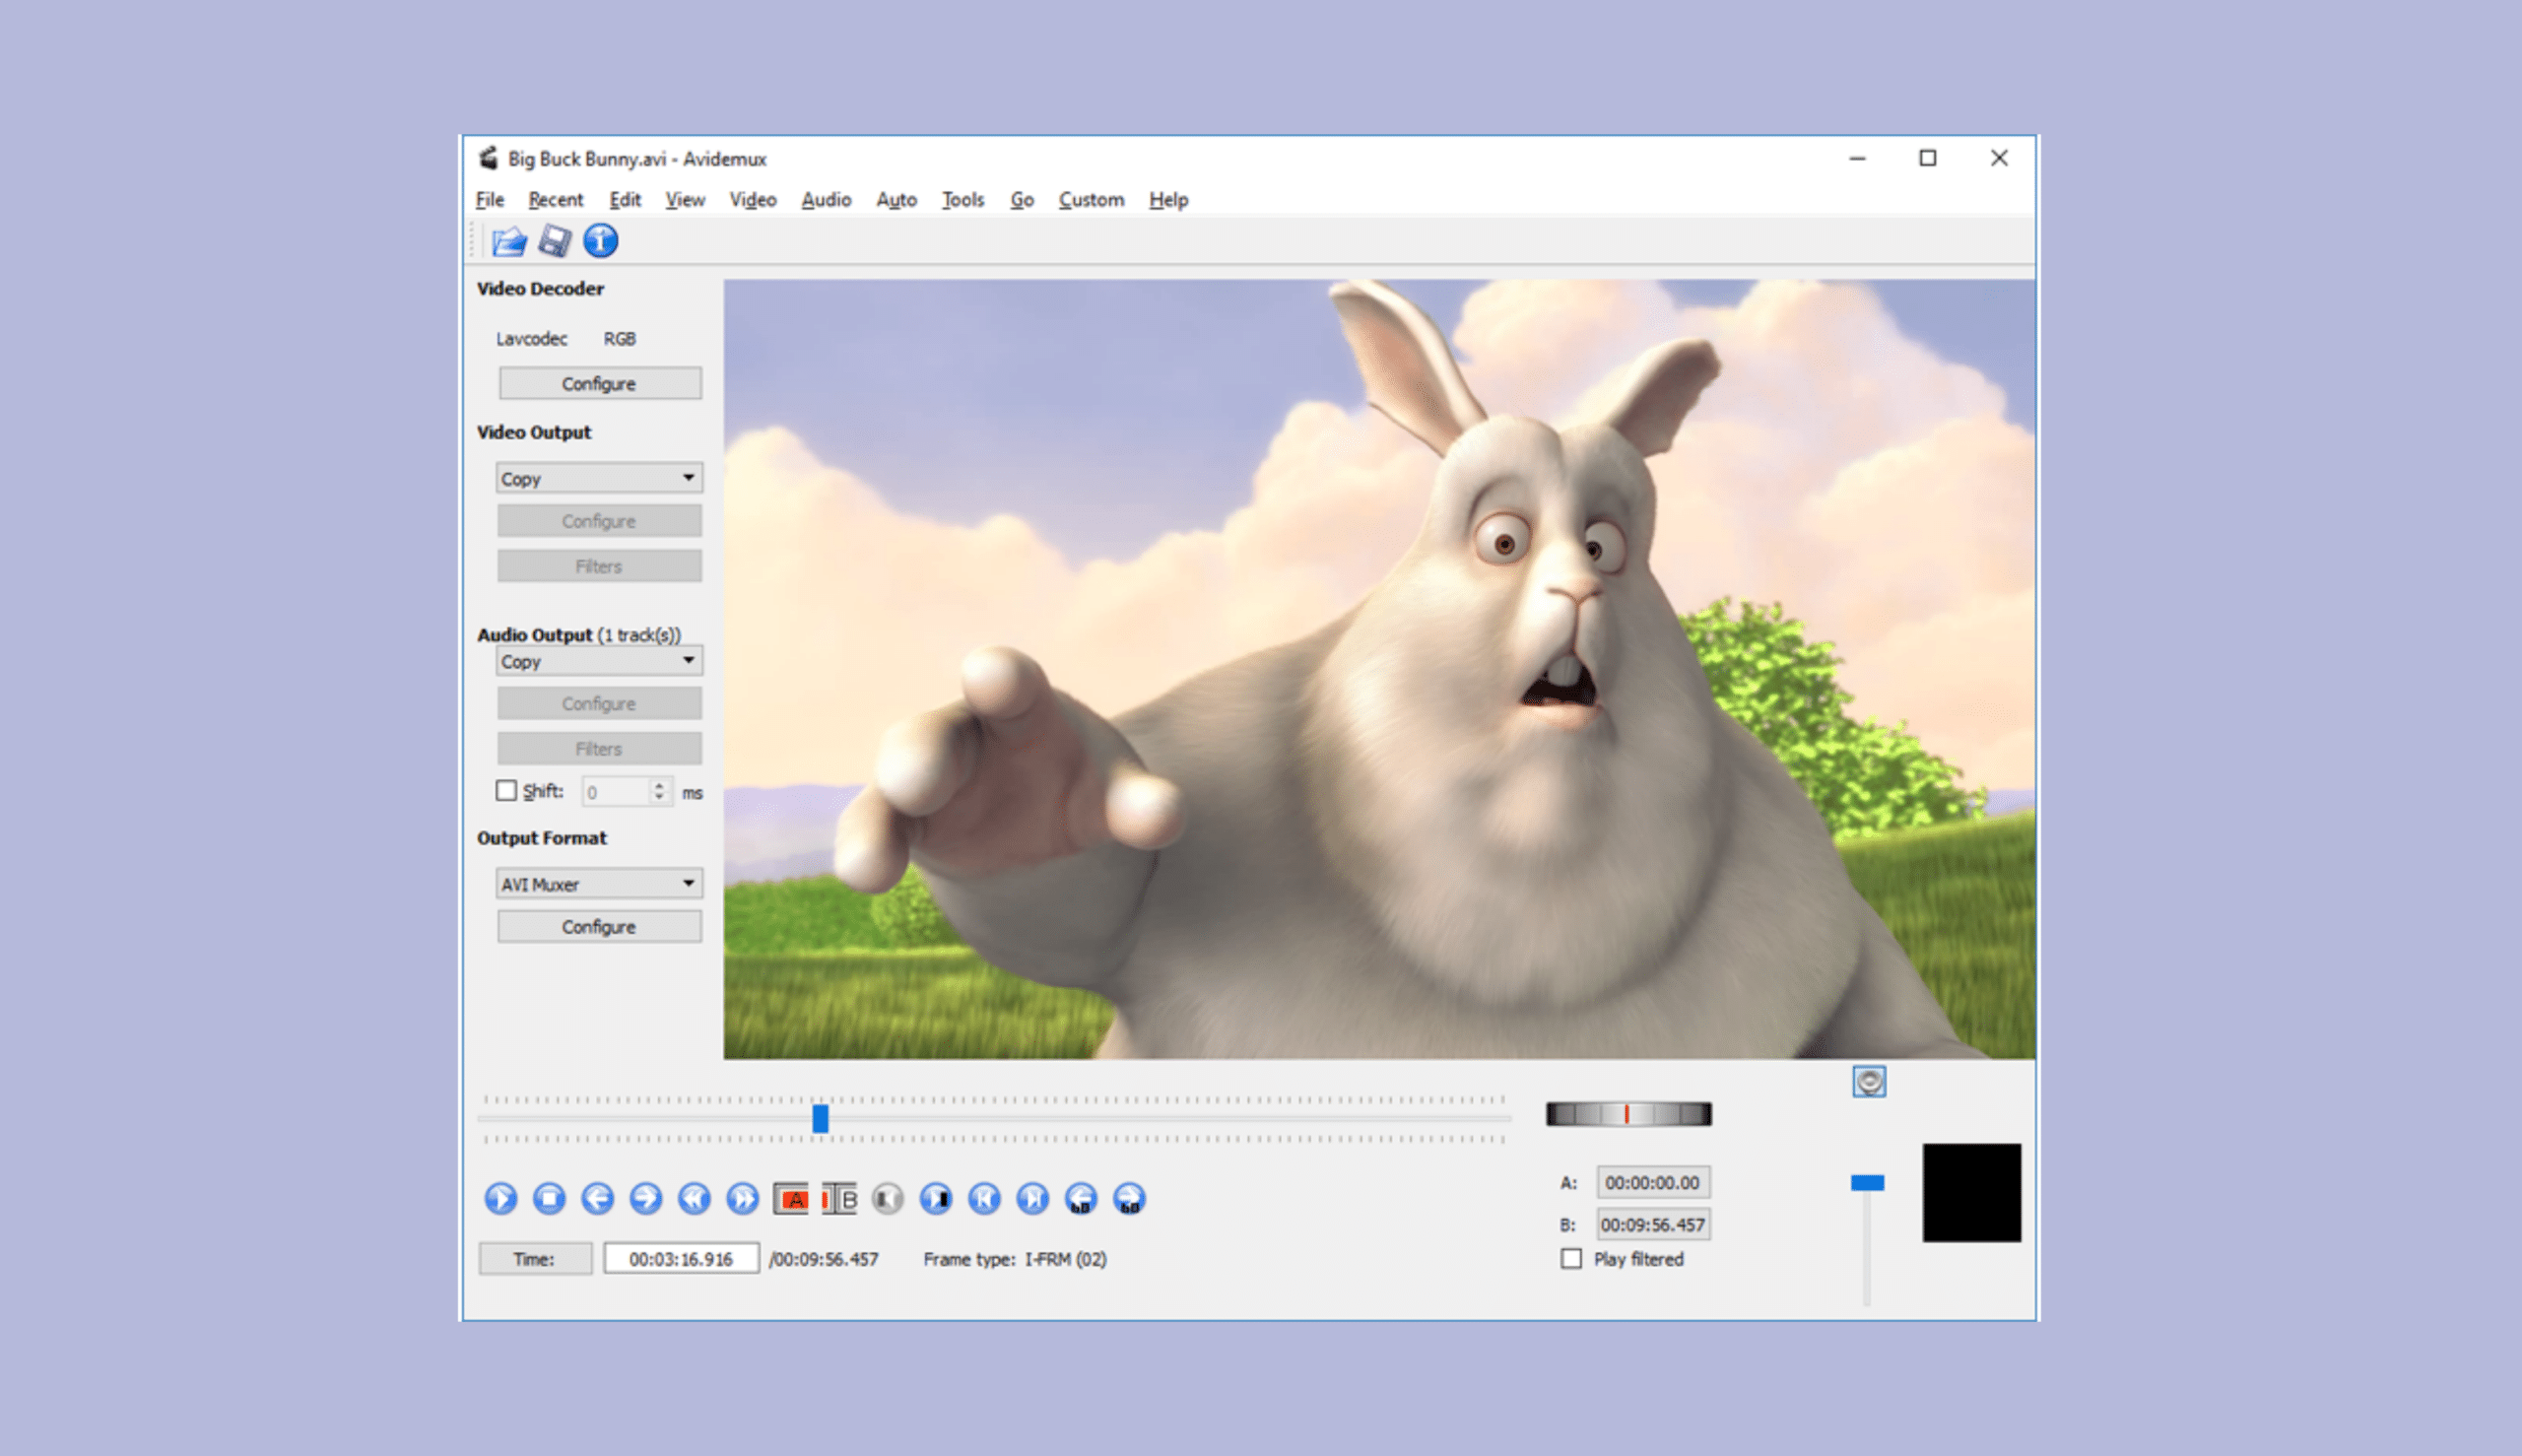Minimize the Avidemux window
Viewport: 2522px width, 1456px height.
tap(1857, 158)
